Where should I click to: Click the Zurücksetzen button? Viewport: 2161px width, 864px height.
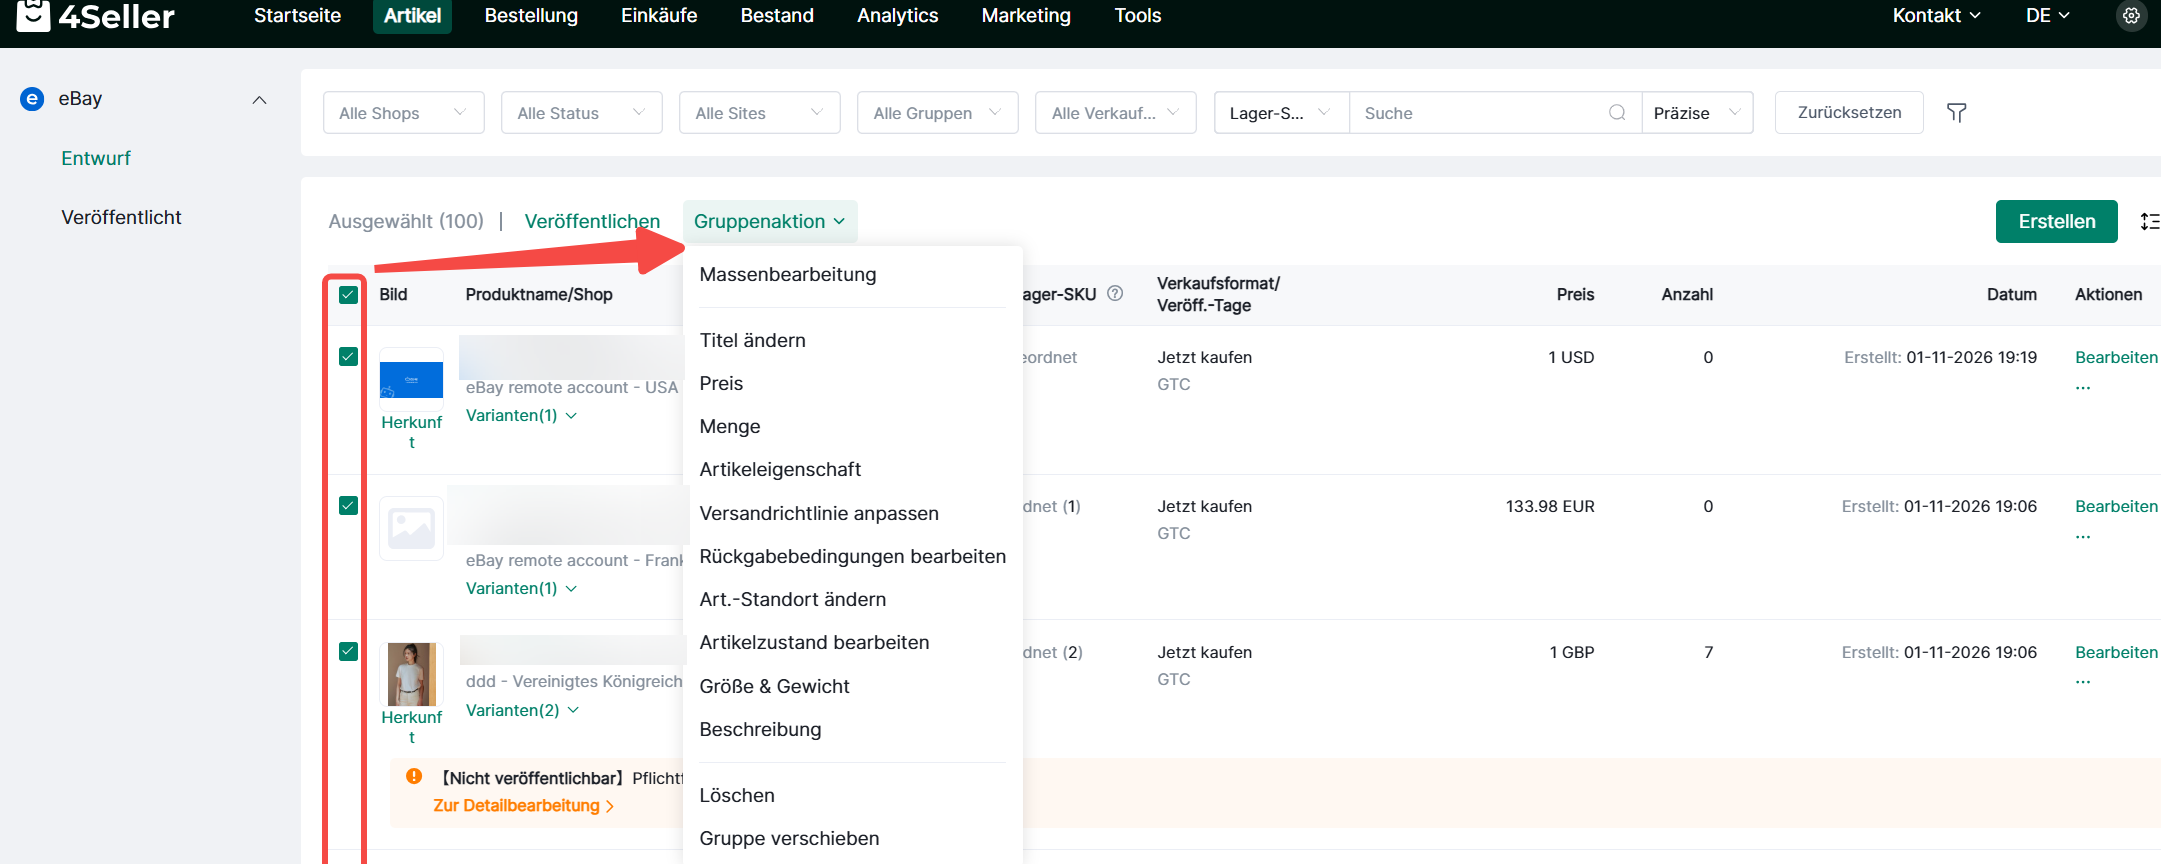click(1848, 113)
